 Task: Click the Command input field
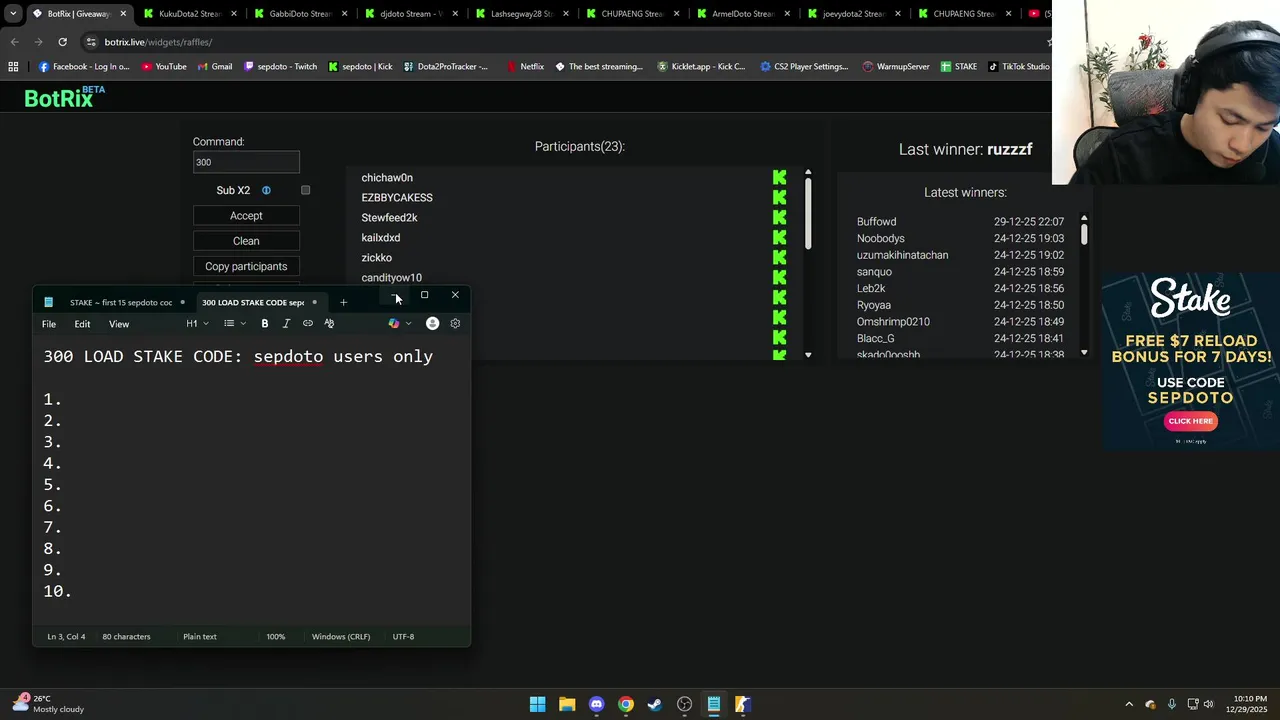(x=246, y=162)
